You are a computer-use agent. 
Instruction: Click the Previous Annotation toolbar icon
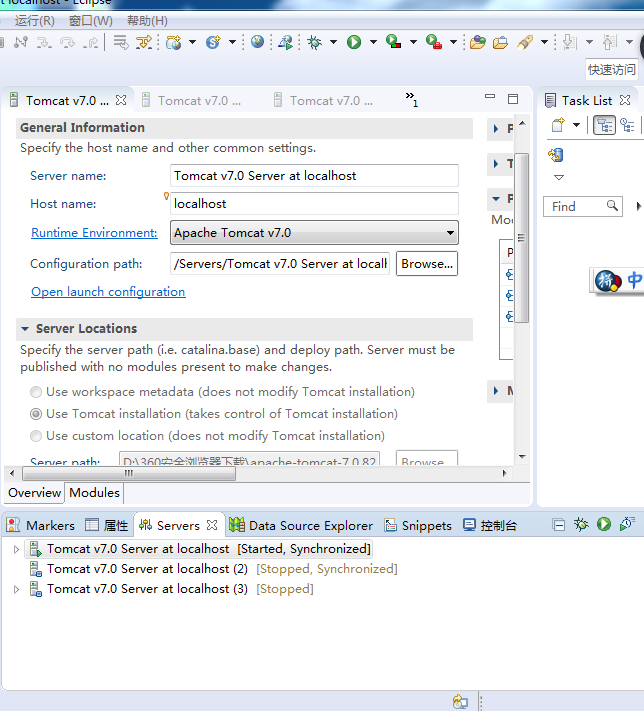click(x=610, y=42)
